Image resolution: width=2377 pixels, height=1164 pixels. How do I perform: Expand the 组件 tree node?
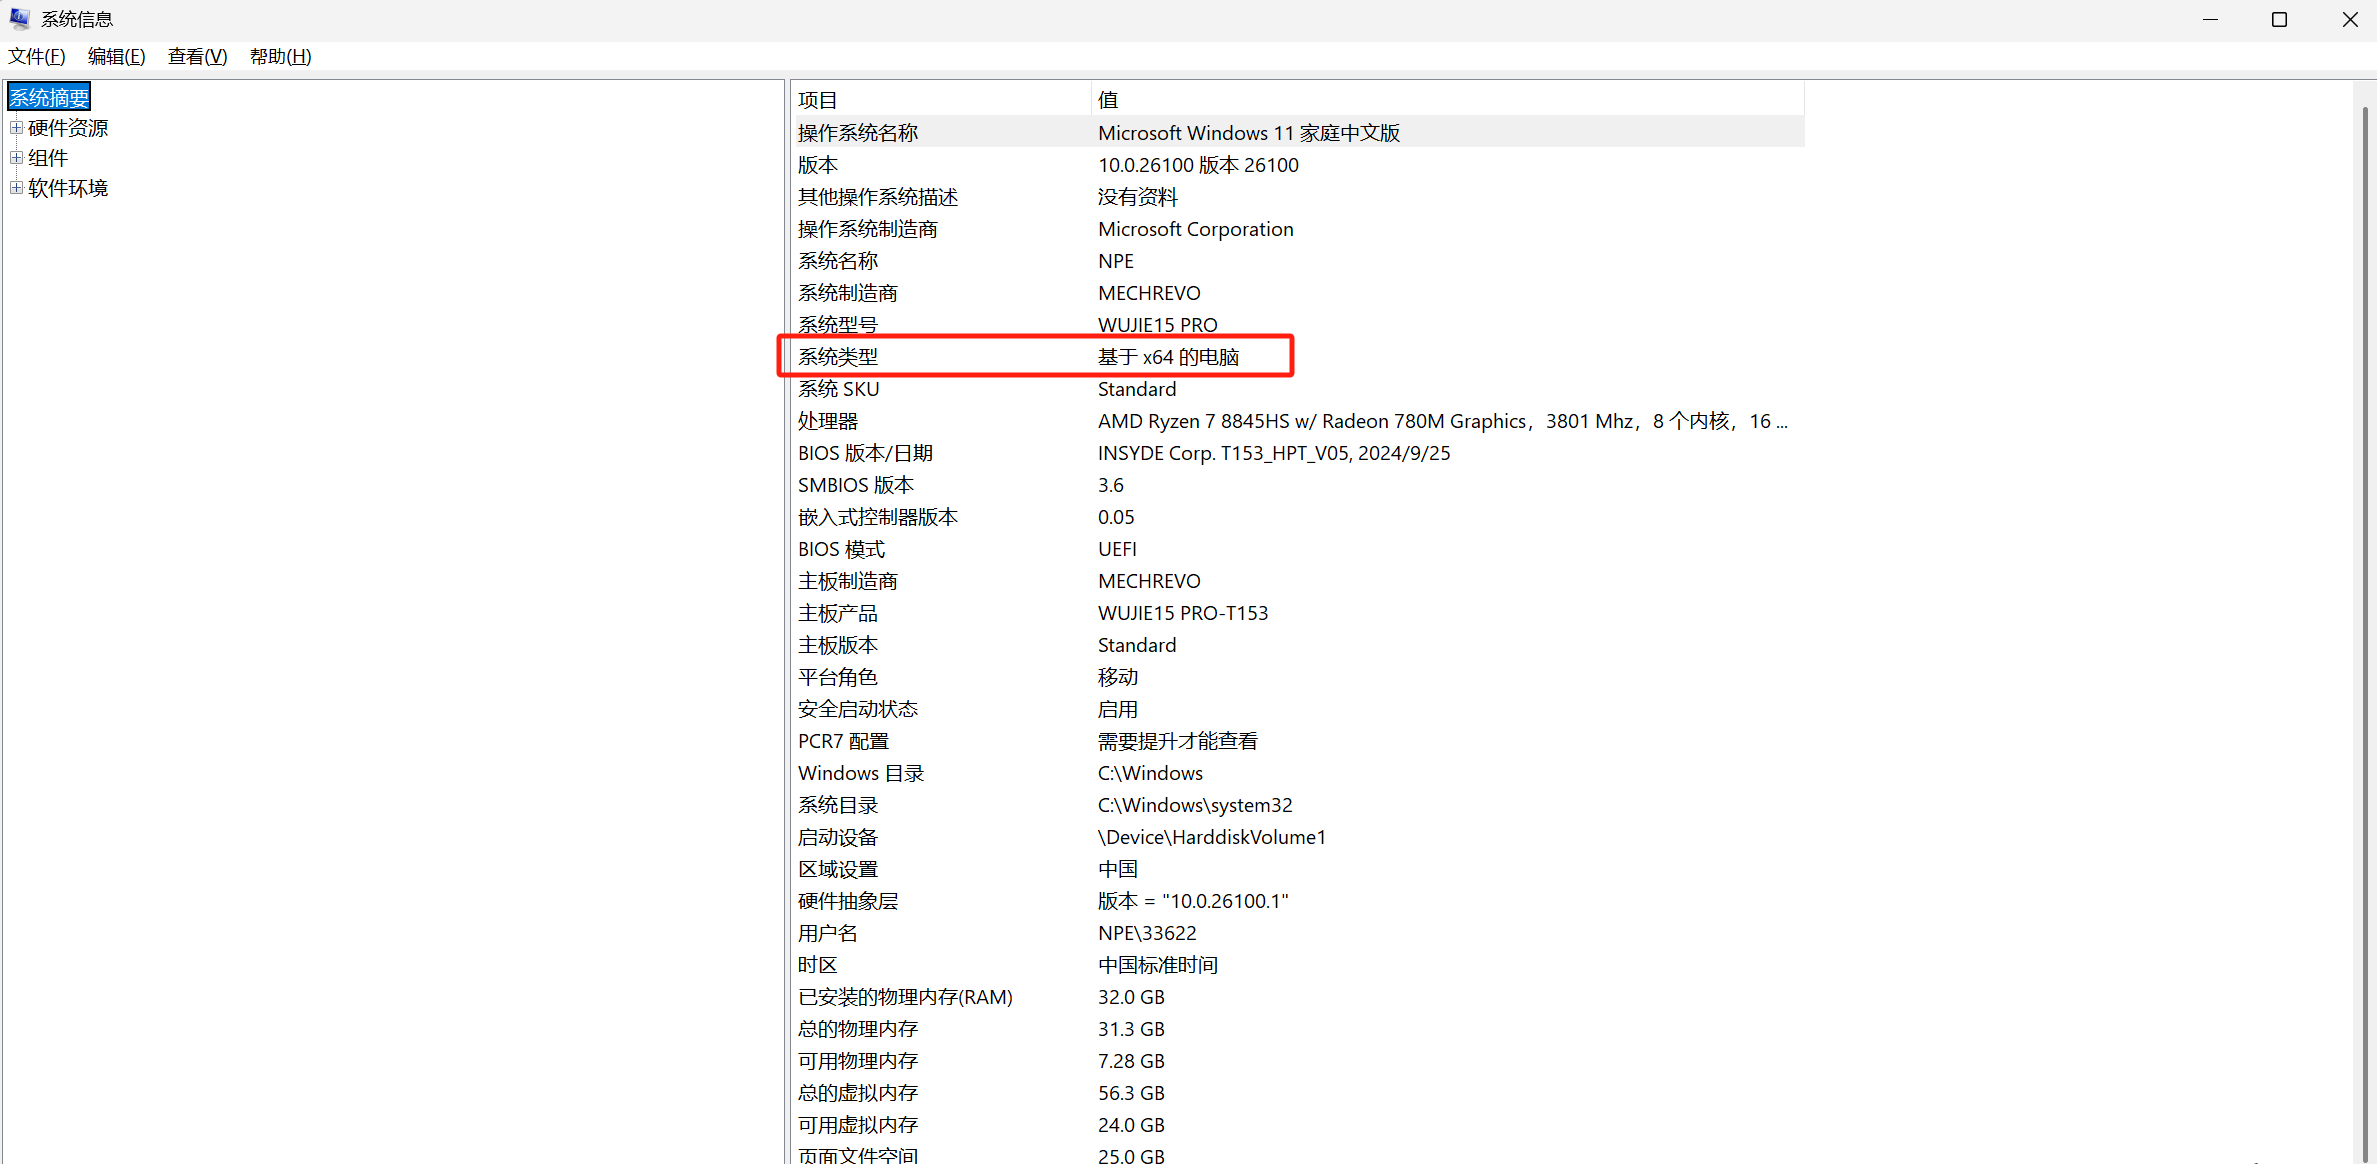click(x=16, y=158)
